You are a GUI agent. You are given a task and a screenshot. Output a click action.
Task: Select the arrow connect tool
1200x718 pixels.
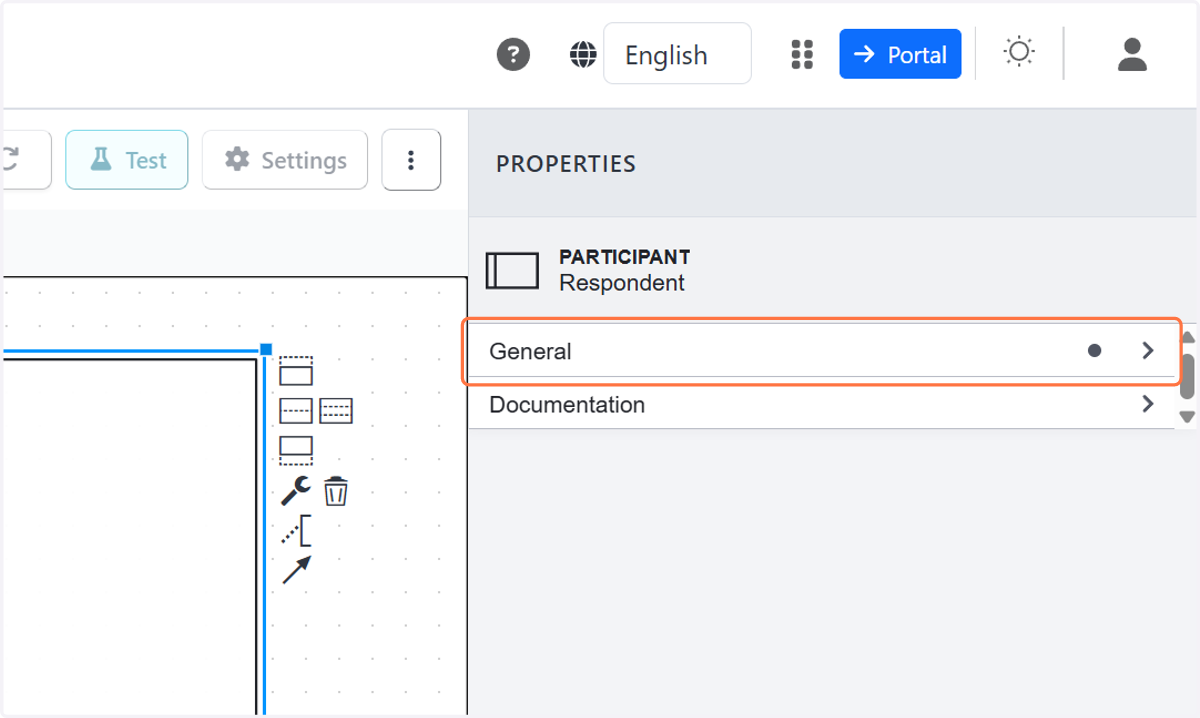[296, 570]
